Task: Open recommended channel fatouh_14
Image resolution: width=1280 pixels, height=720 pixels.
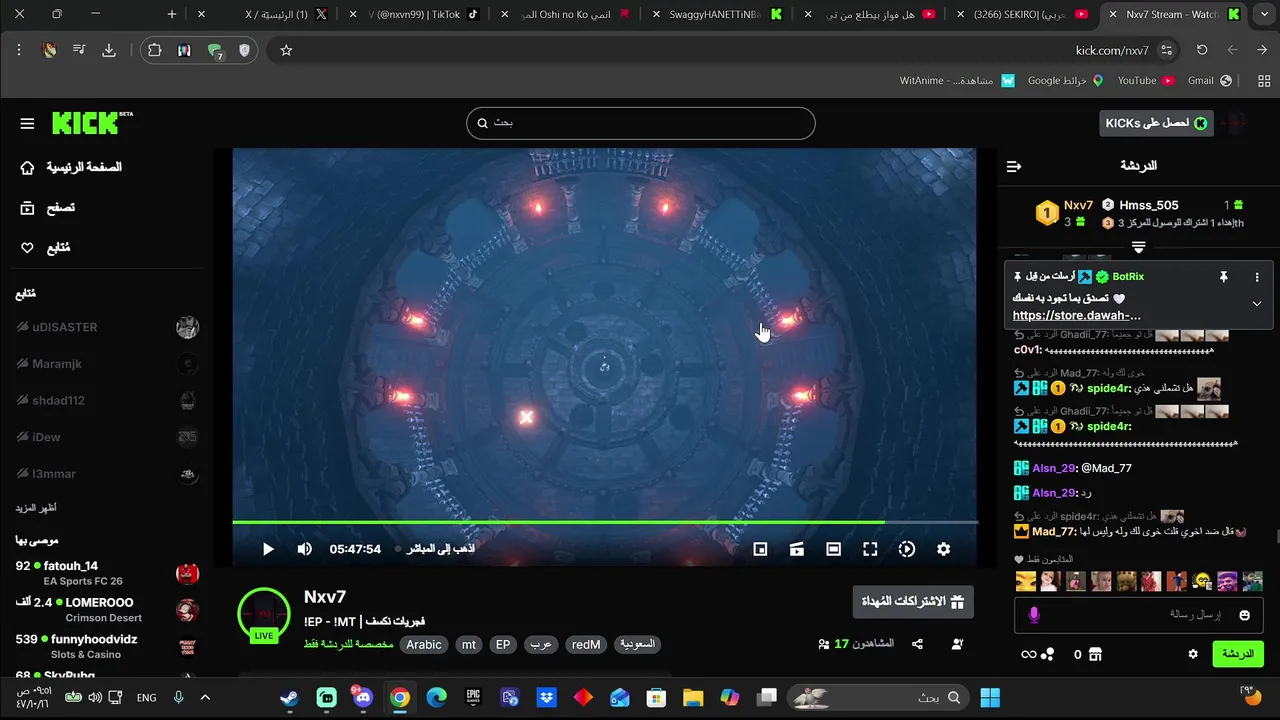Action: coord(107,573)
